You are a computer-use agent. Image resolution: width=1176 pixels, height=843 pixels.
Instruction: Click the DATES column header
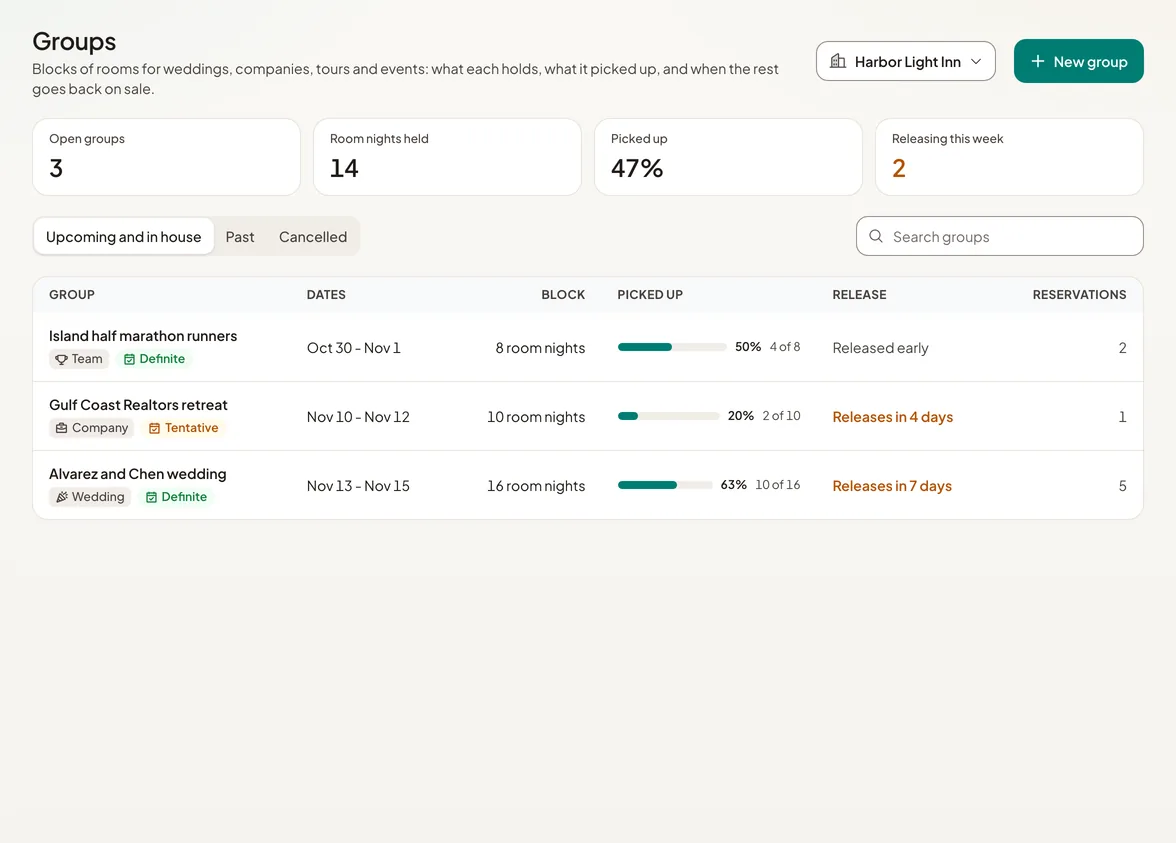point(326,295)
